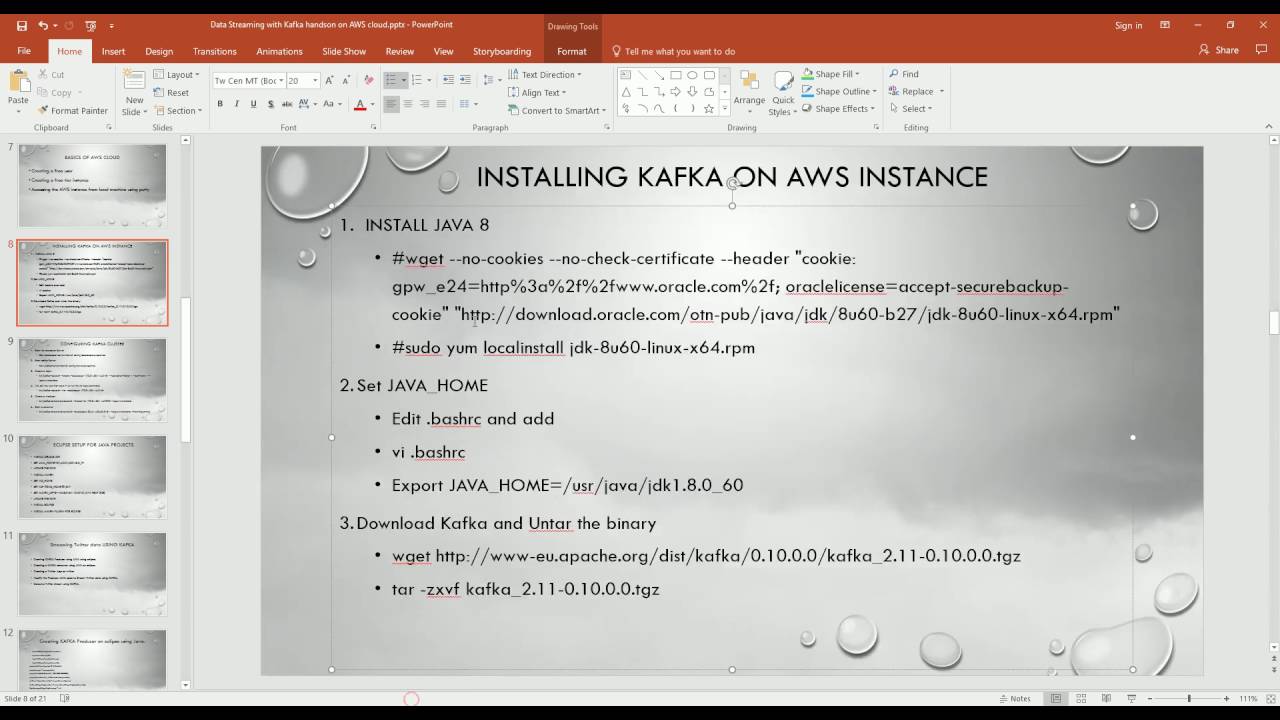1280x720 pixels.
Task: Click Tell me what you want to do
Action: [x=673, y=51]
